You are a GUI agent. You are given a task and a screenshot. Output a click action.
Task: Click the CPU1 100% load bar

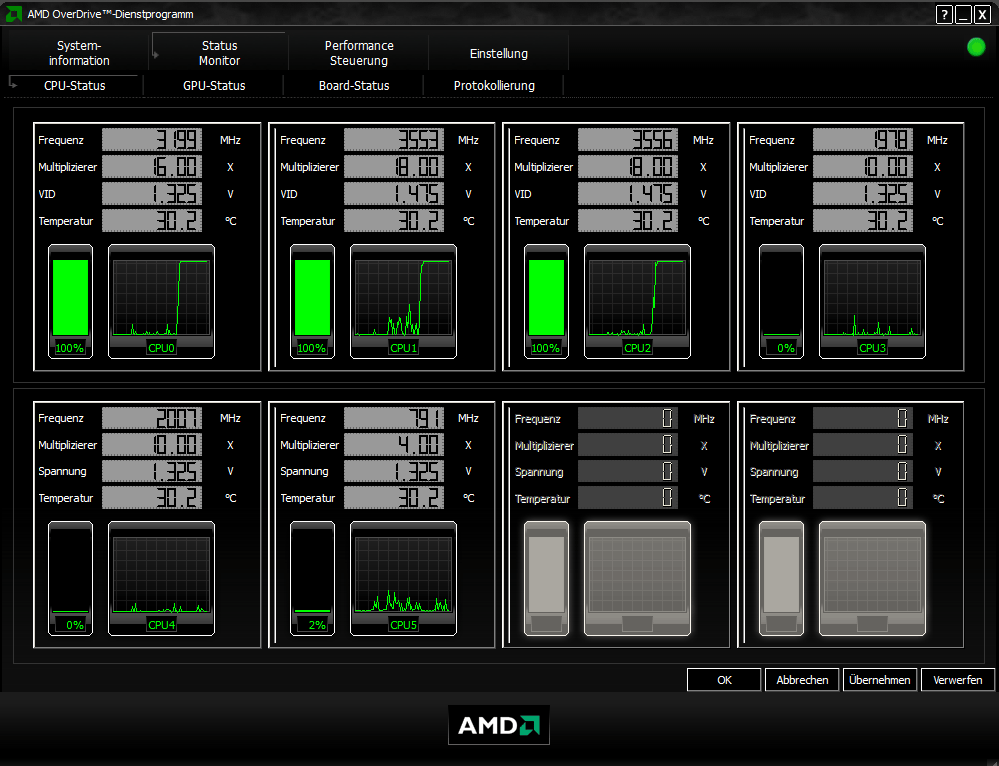point(312,301)
